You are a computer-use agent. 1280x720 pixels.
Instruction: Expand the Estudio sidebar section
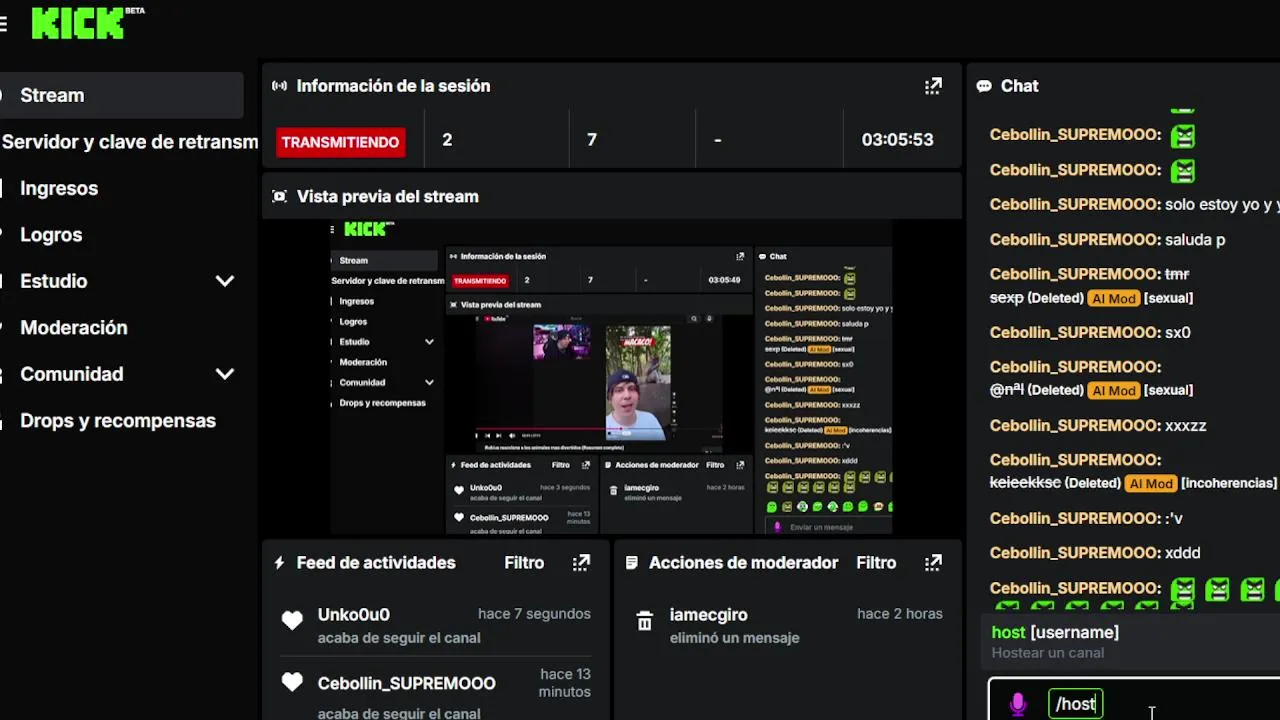point(224,281)
